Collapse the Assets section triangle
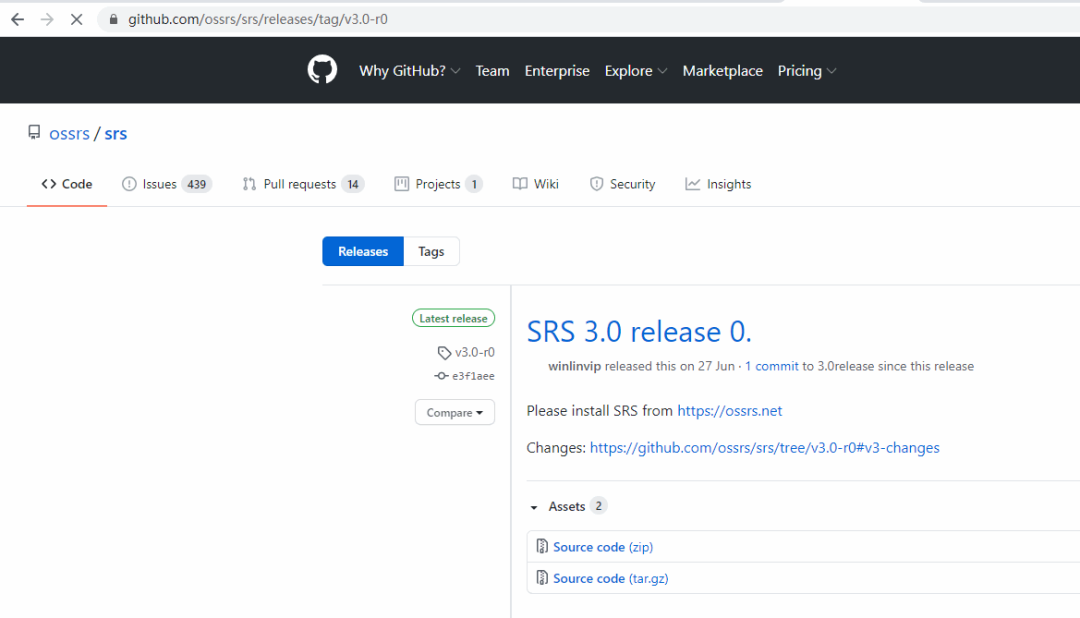Image resolution: width=1080 pixels, height=618 pixels. pyautogui.click(x=534, y=507)
